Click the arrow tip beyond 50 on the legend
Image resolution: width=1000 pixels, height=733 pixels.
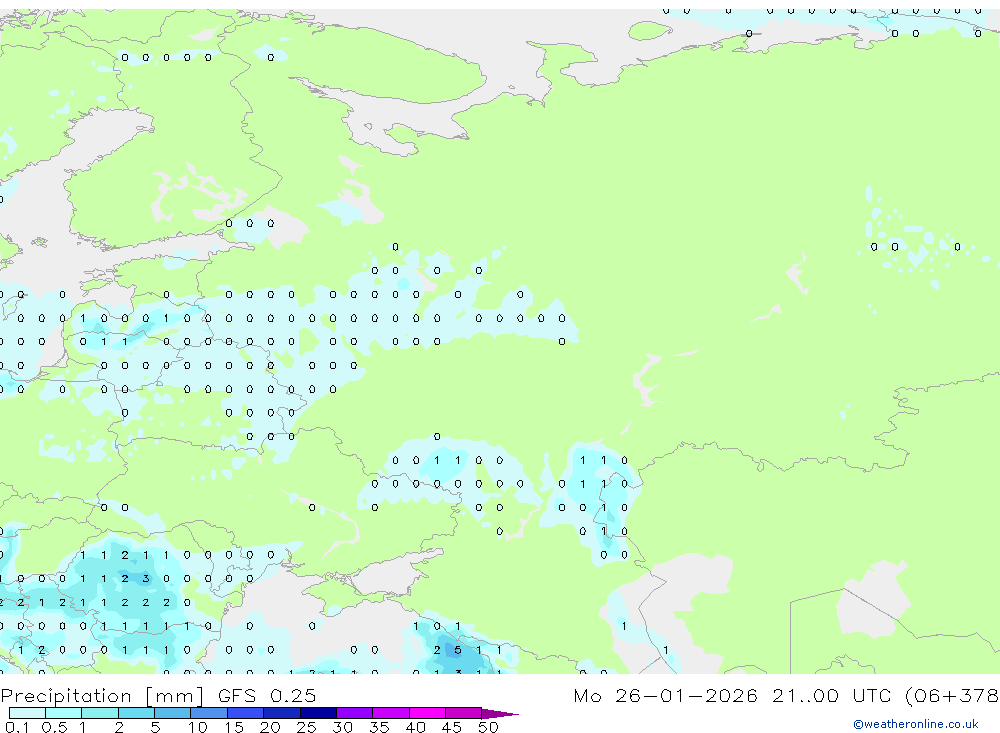[x=500, y=713]
